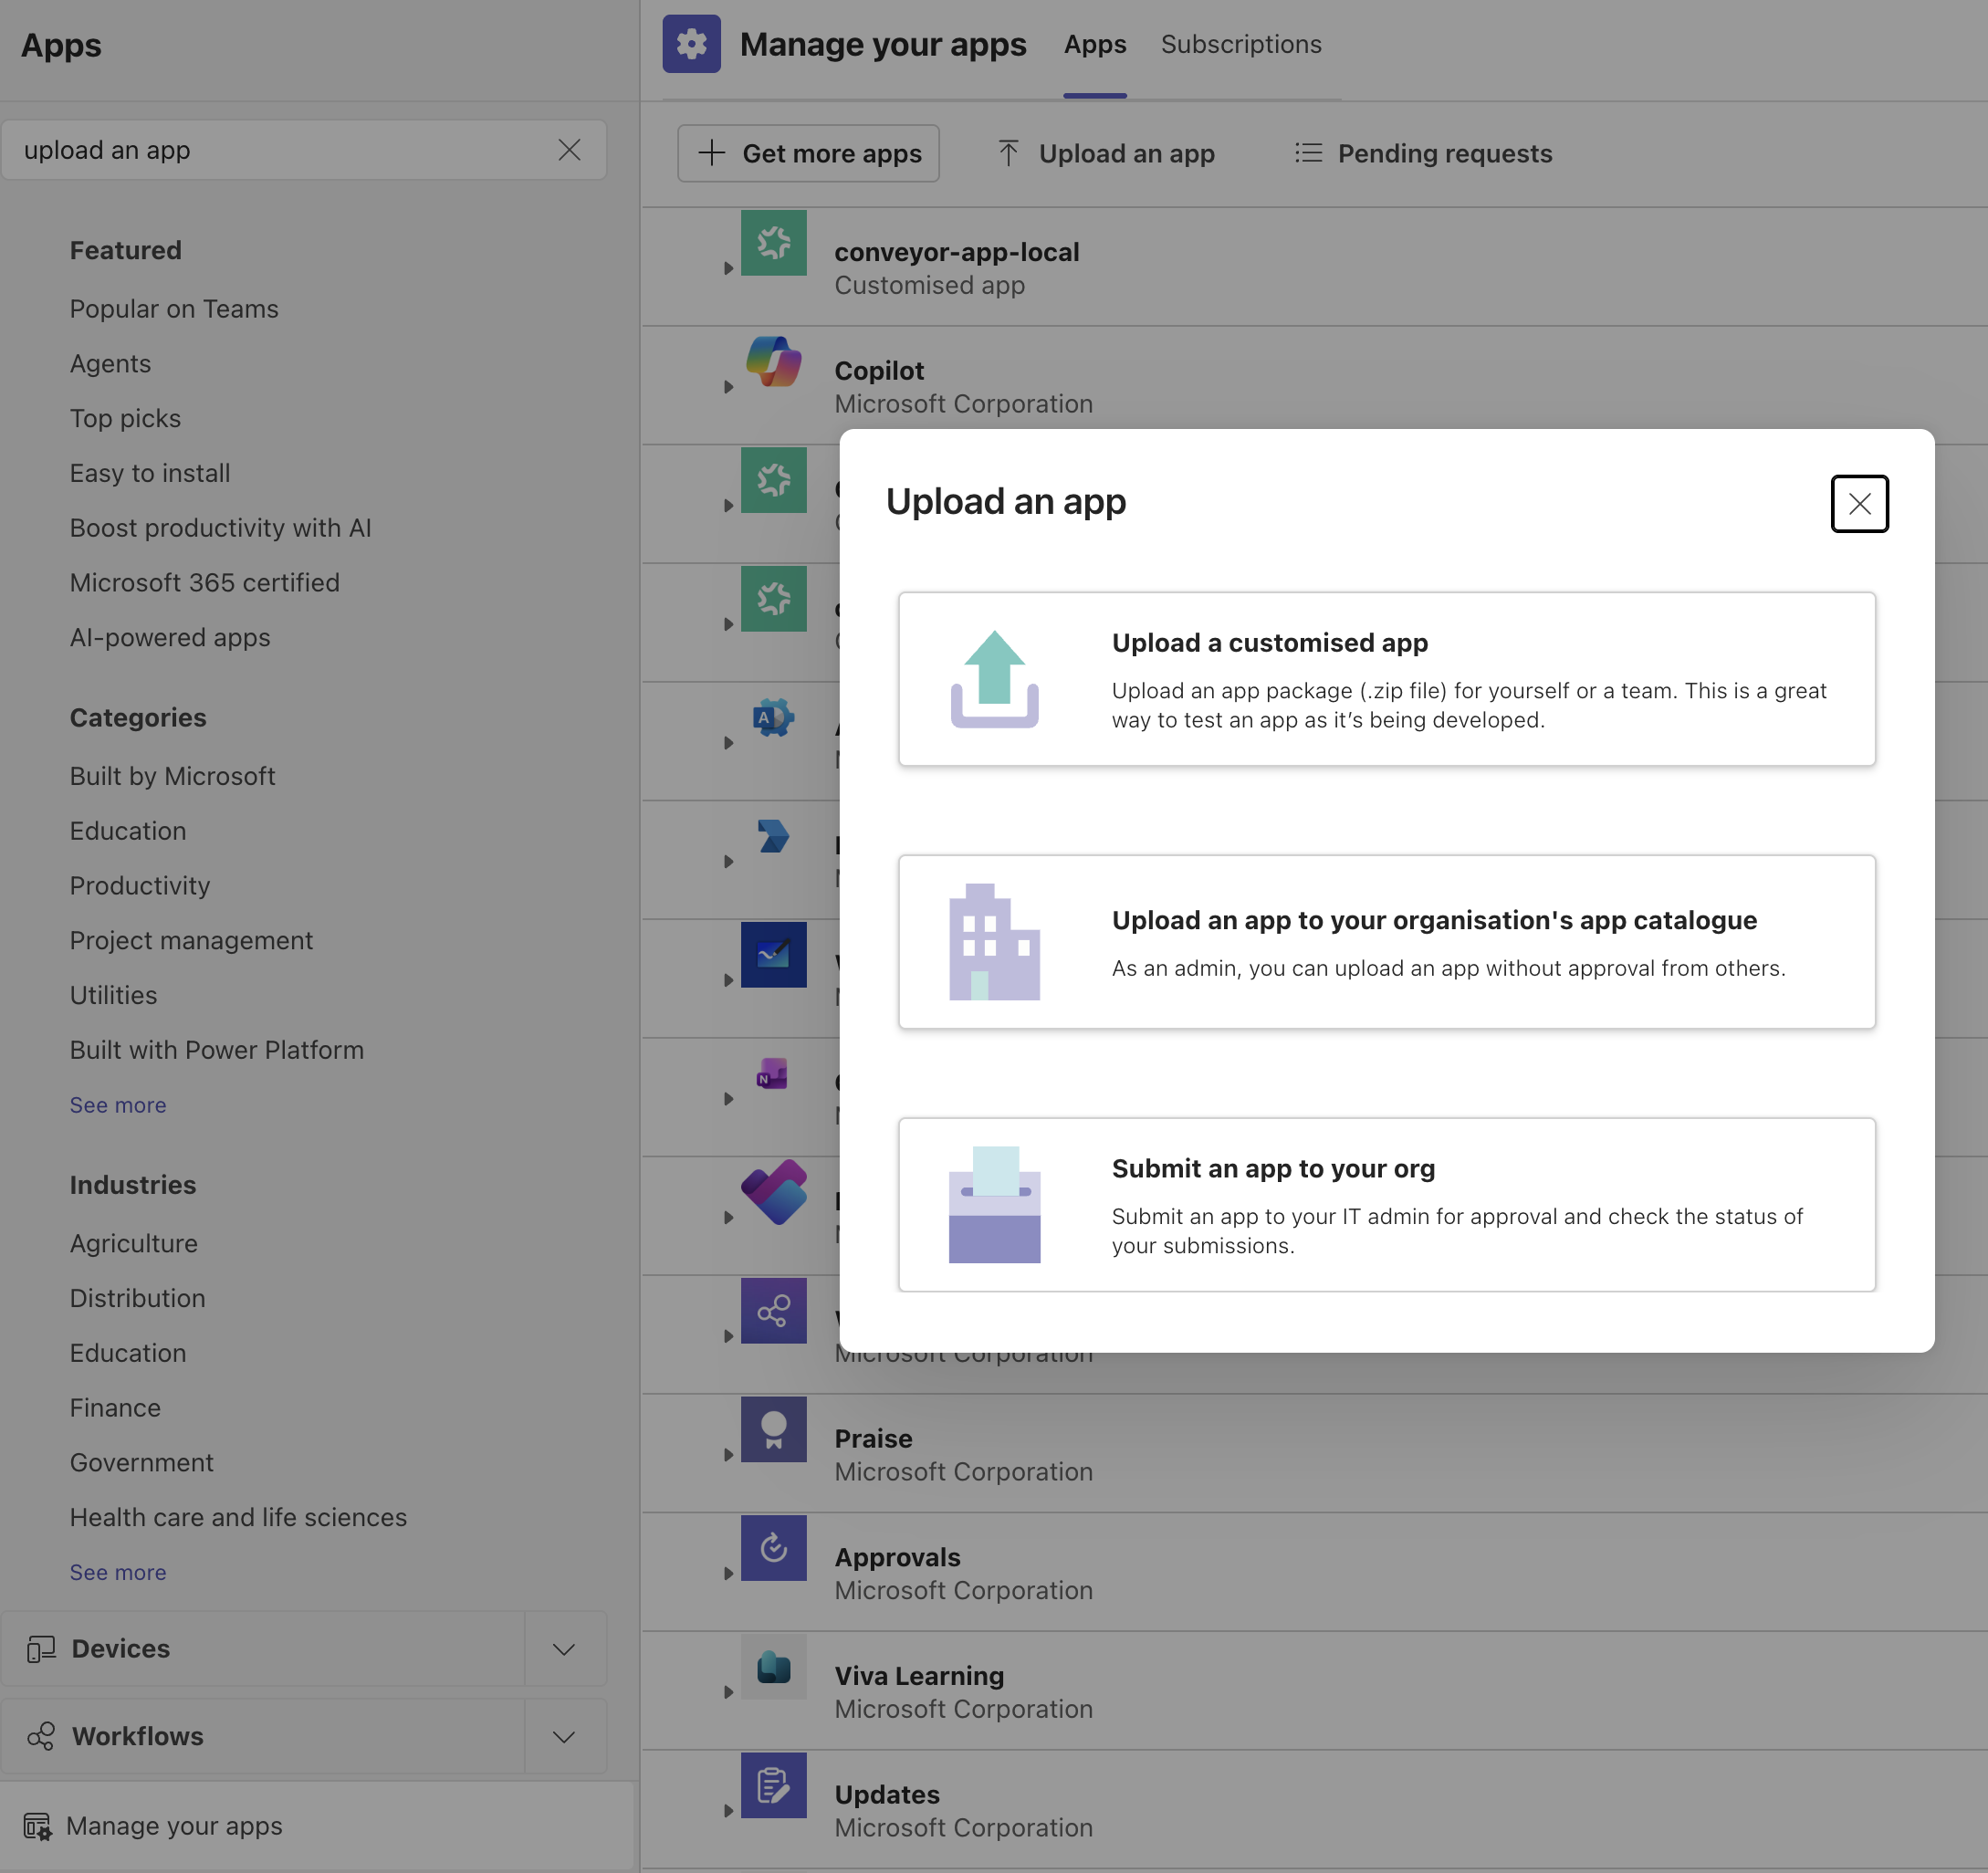
Task: Expand the Devices section chevron
Action: (x=564, y=1649)
